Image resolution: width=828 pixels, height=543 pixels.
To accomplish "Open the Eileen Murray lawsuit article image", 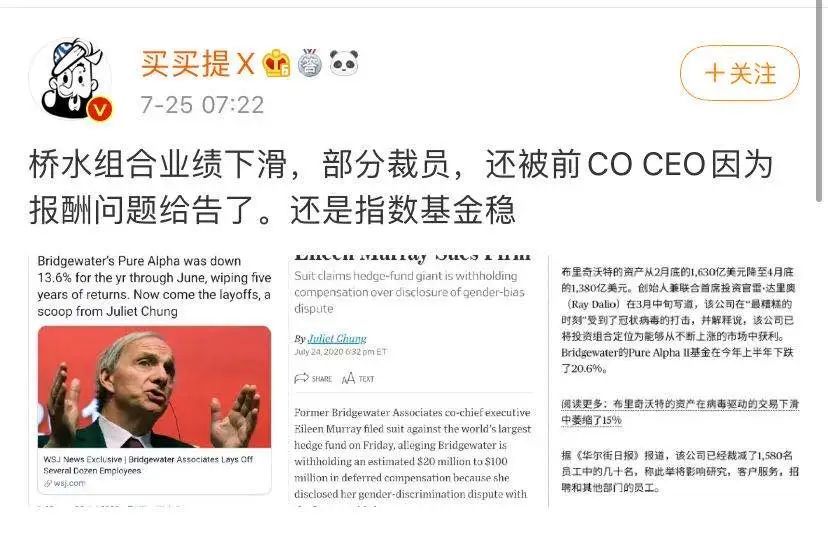I will click(413, 380).
